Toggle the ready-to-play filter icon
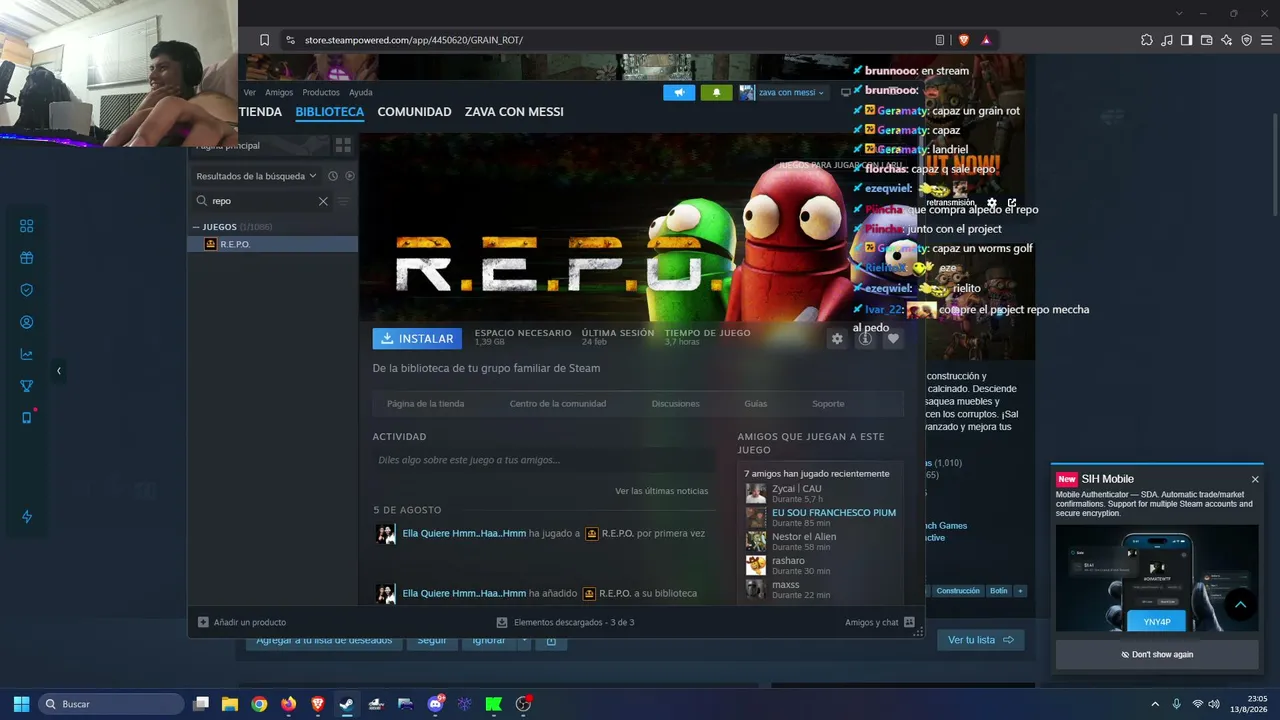The image size is (1280, 720). pos(350,176)
